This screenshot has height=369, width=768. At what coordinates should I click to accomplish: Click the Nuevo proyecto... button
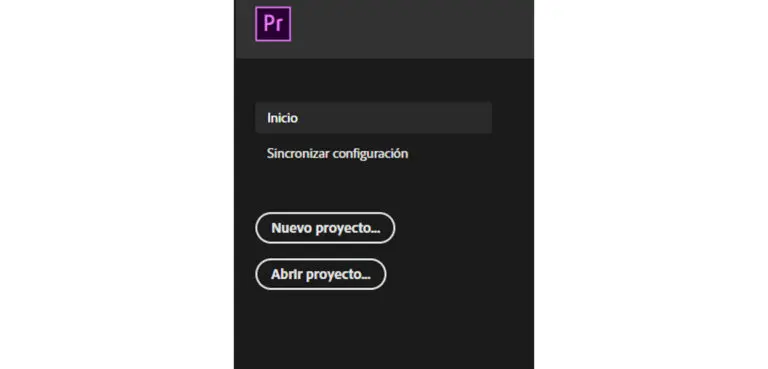point(325,228)
